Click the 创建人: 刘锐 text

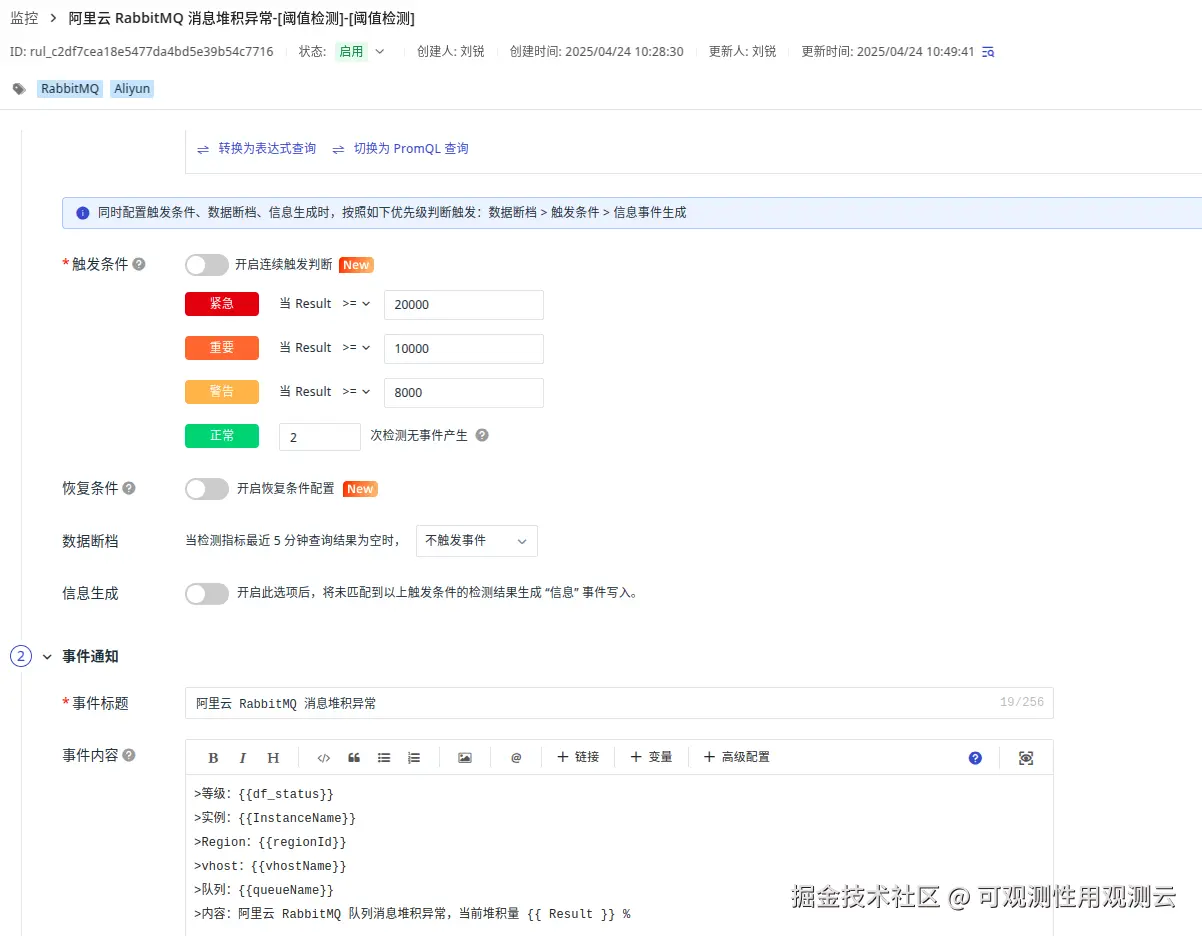(x=450, y=51)
